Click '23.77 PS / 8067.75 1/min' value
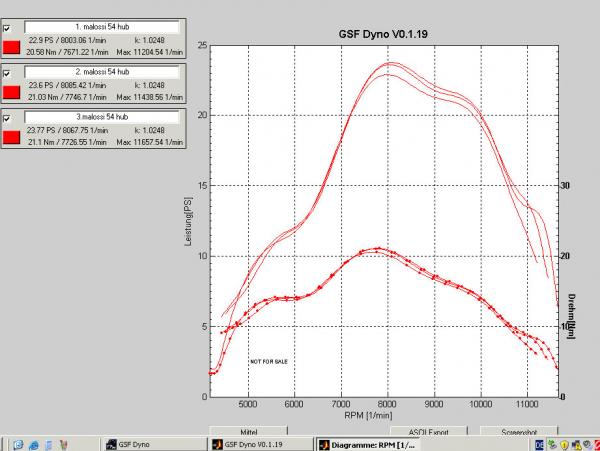The height and width of the screenshot is (451, 600). pos(67,130)
